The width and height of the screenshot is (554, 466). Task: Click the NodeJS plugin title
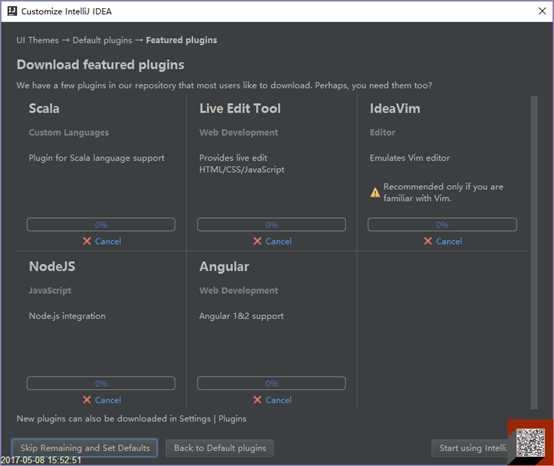(52, 267)
